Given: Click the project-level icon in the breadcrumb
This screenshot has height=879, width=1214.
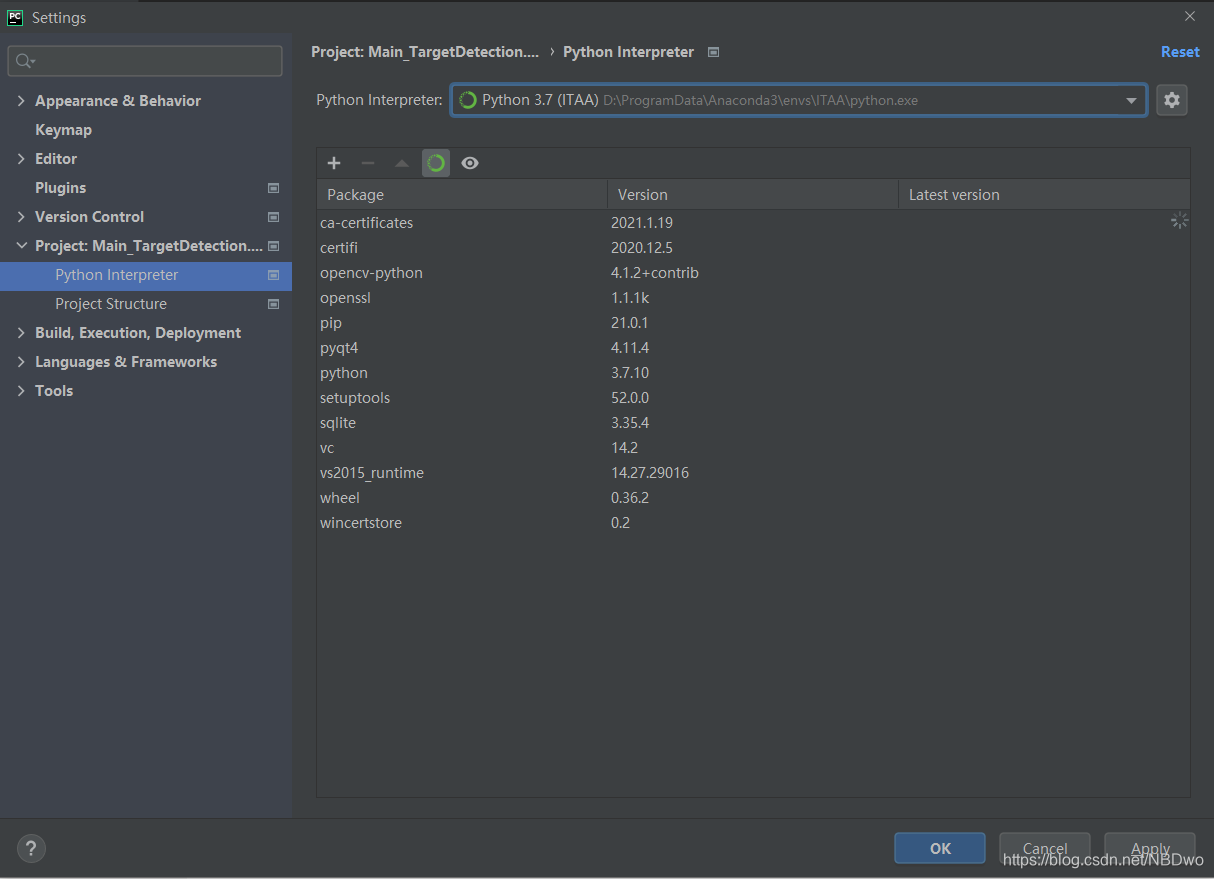Looking at the screenshot, I should coord(713,52).
